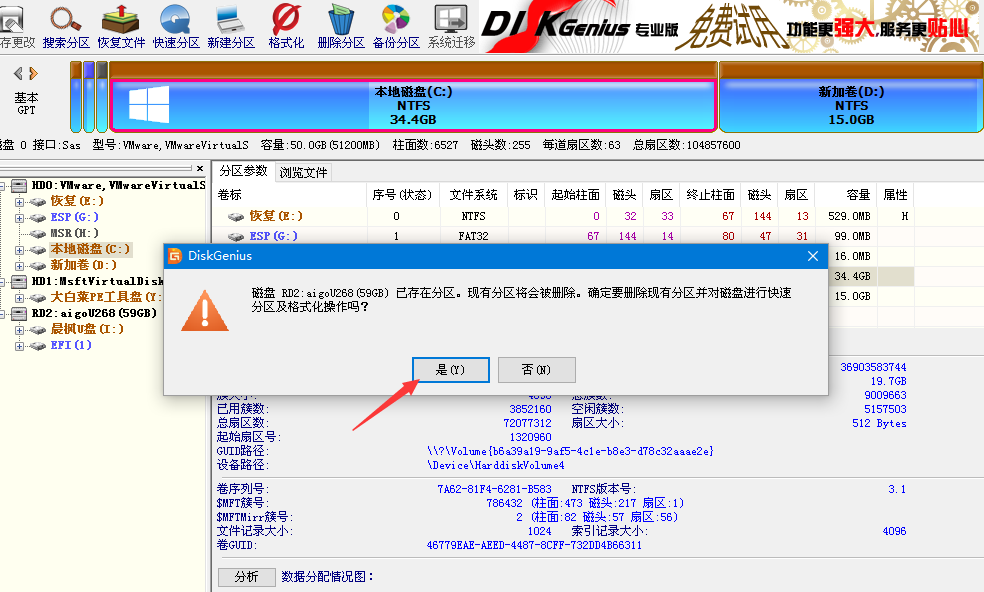
Task: Select the small first partition strip in disk map
Action: tap(75, 97)
